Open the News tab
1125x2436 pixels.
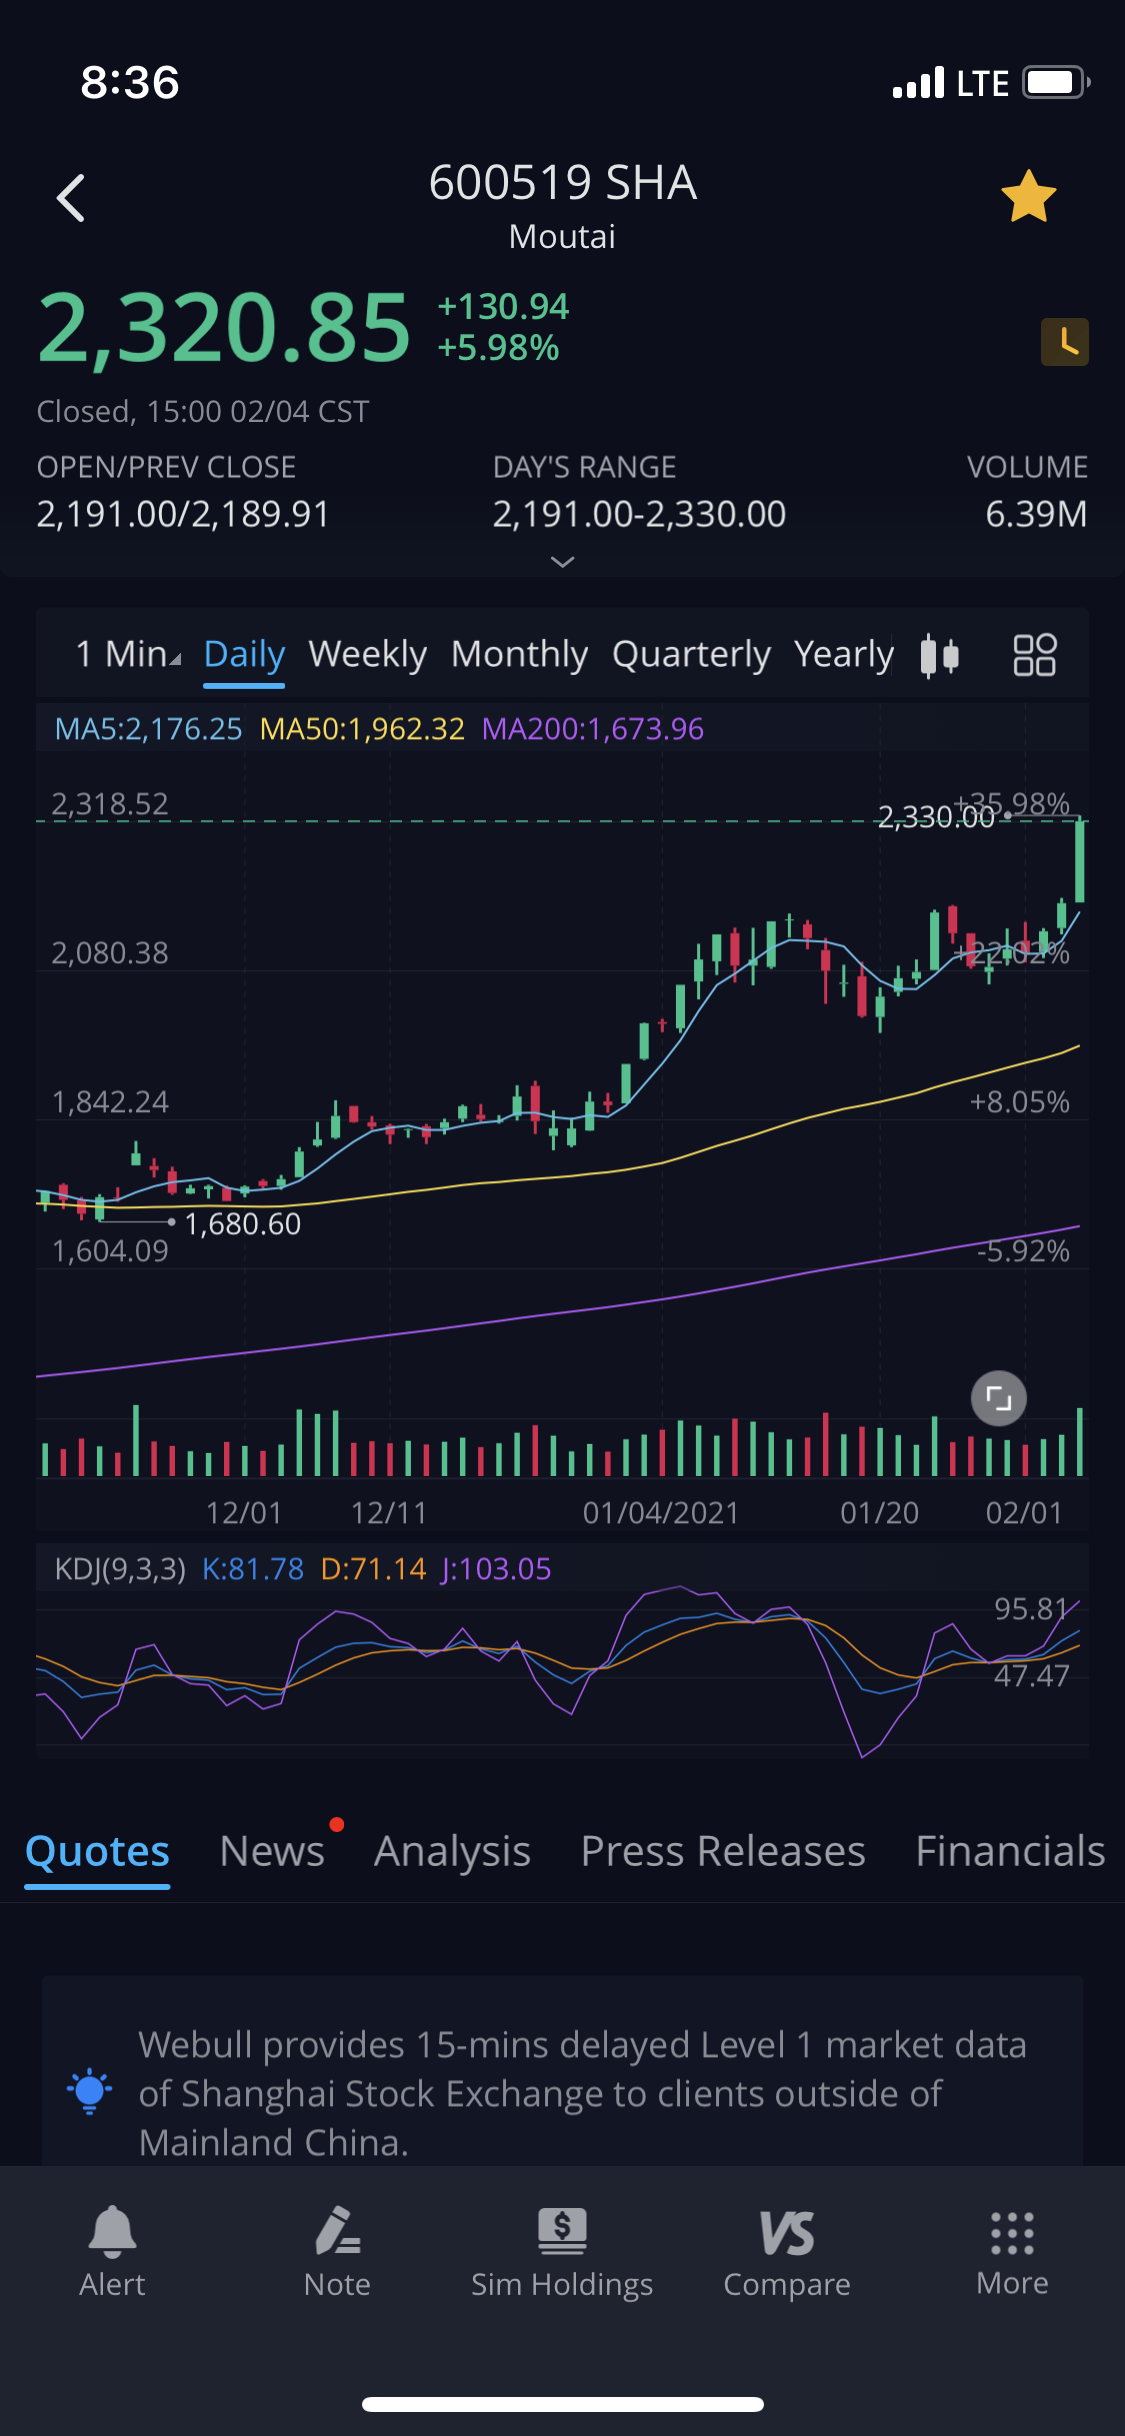coord(272,1851)
